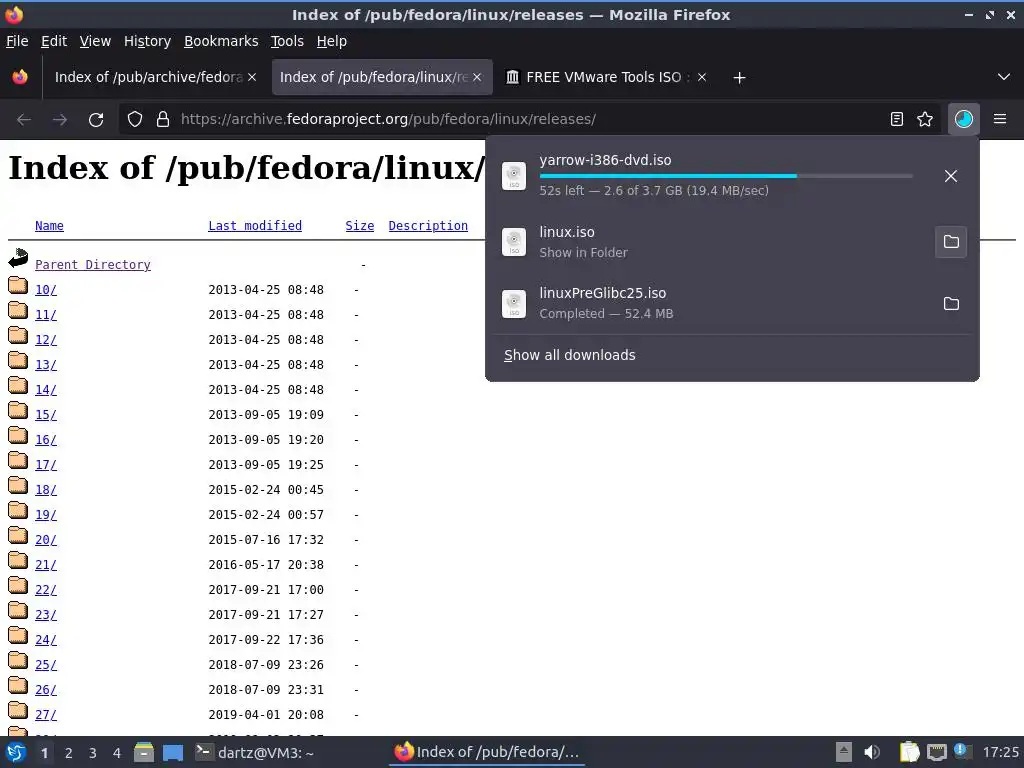Open folder containing linuxPreGlibc25.iso
Screen dimensions: 1024x768
pyautogui.click(x=951, y=304)
